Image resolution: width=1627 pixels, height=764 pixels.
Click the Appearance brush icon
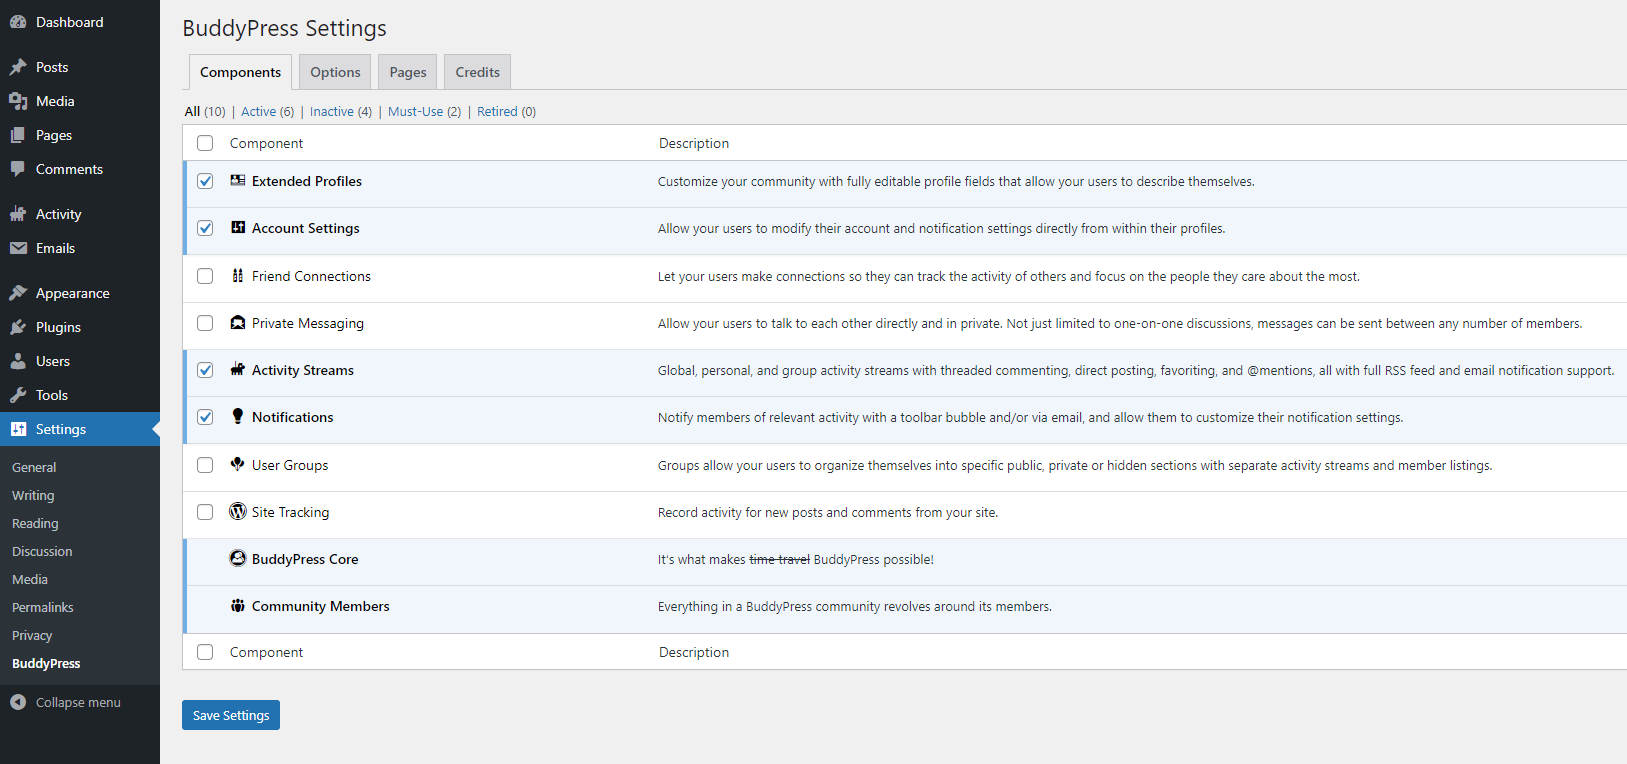click(x=18, y=293)
